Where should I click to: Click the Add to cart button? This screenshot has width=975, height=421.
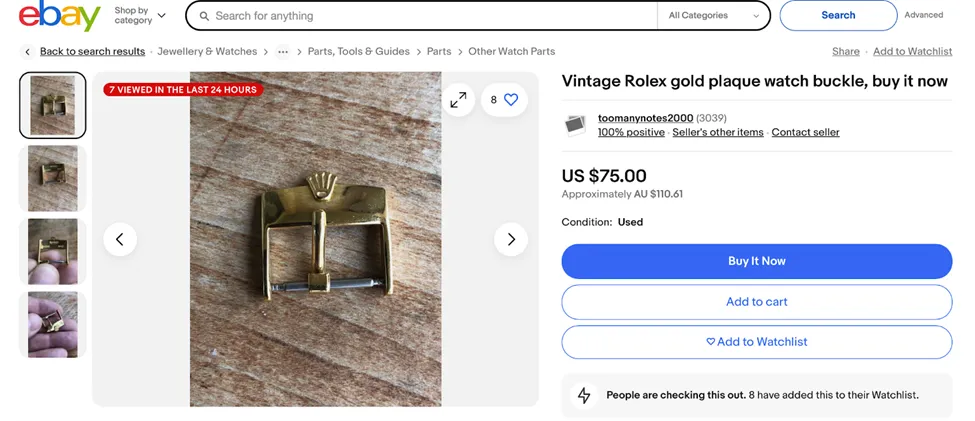(757, 302)
